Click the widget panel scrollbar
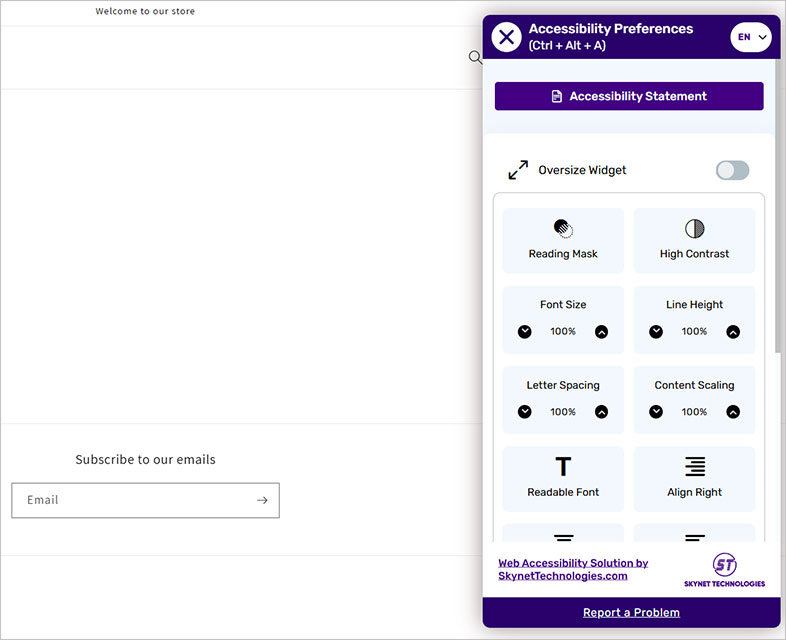 (777, 205)
